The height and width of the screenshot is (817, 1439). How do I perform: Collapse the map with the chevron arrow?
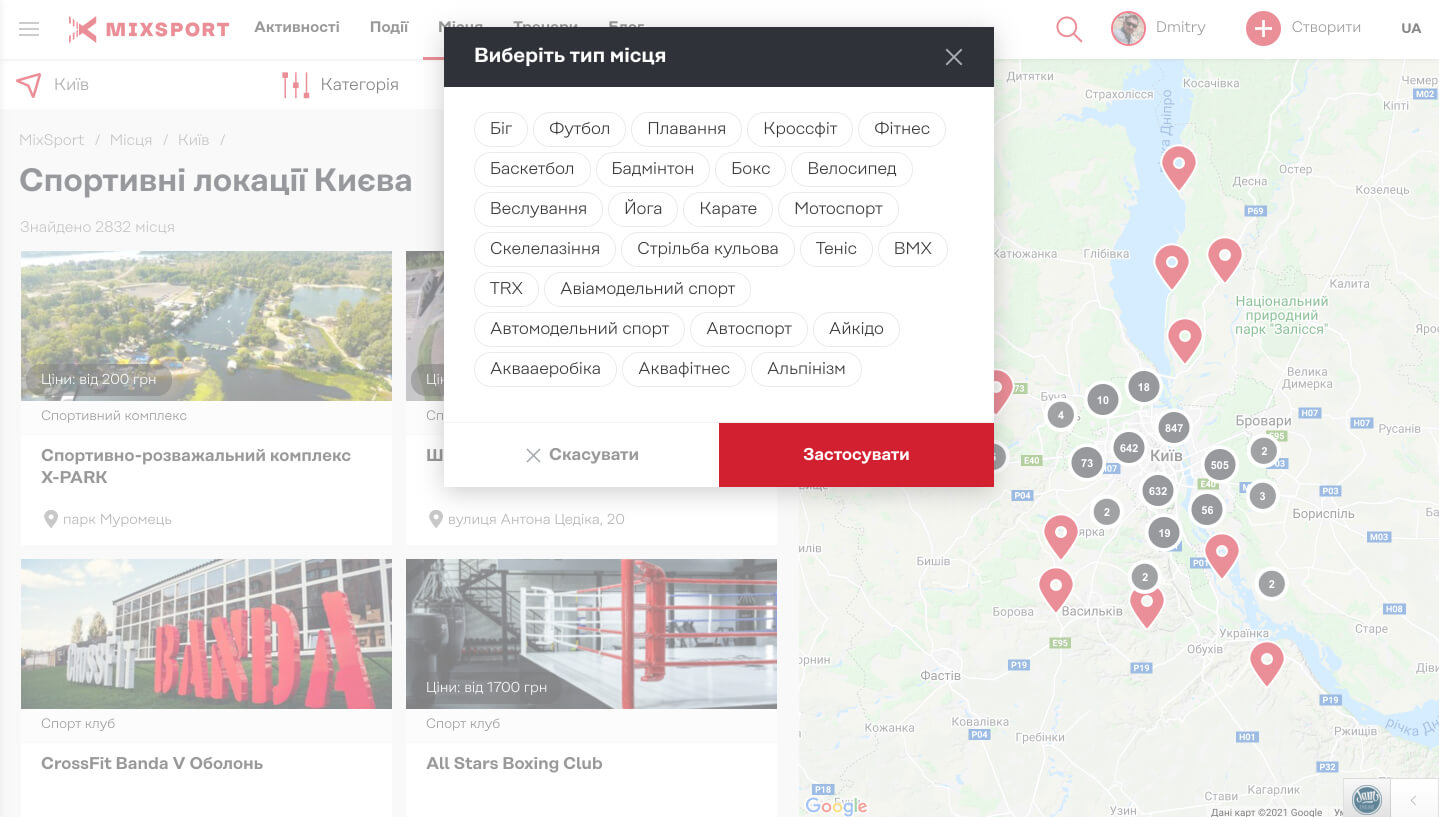click(1413, 800)
